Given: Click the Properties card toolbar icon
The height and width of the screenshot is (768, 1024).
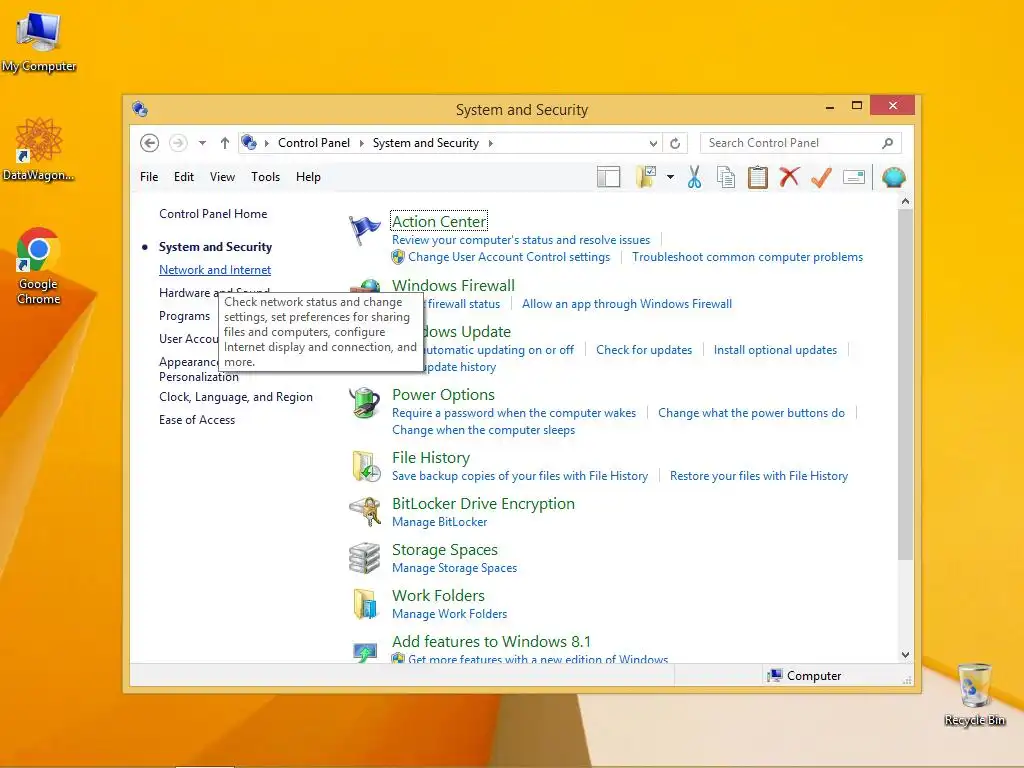Looking at the screenshot, I should [x=854, y=177].
